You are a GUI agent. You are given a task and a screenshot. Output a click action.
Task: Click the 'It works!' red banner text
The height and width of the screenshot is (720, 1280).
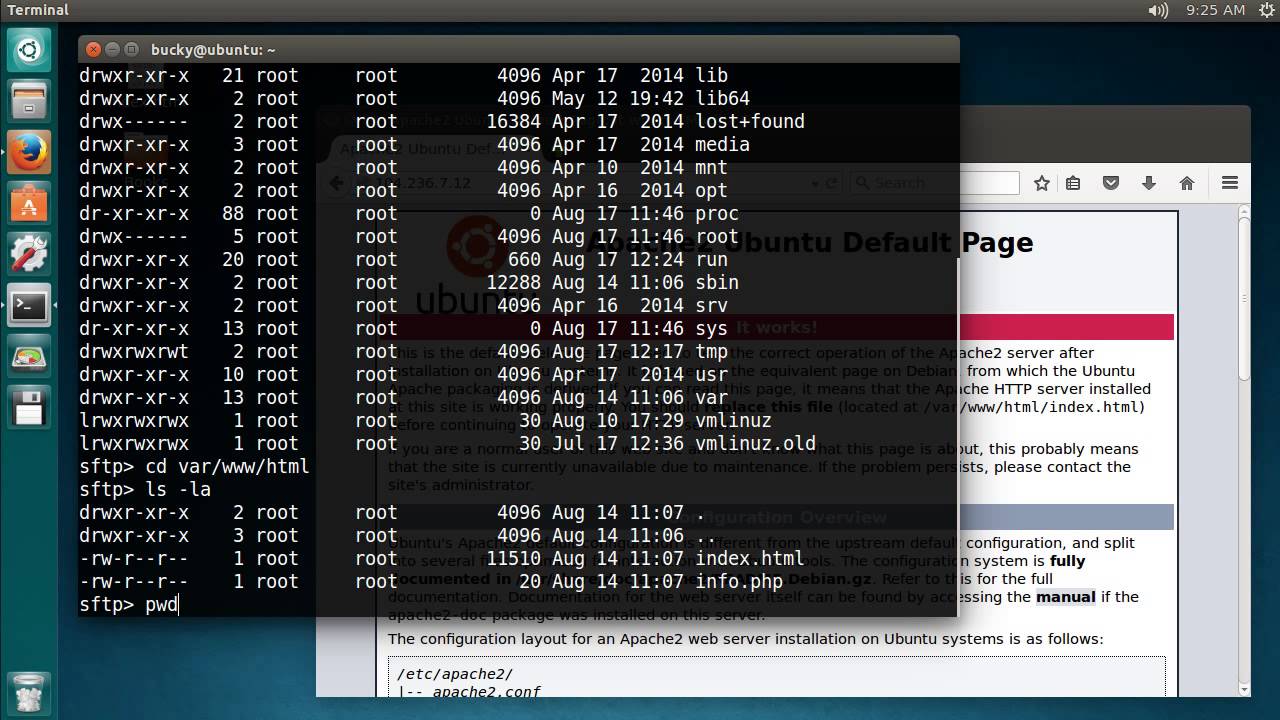tap(776, 327)
